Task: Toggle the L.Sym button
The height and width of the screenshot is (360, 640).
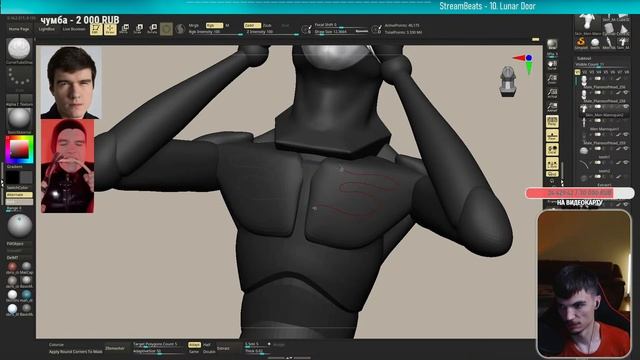Action: pyautogui.click(x=552, y=164)
